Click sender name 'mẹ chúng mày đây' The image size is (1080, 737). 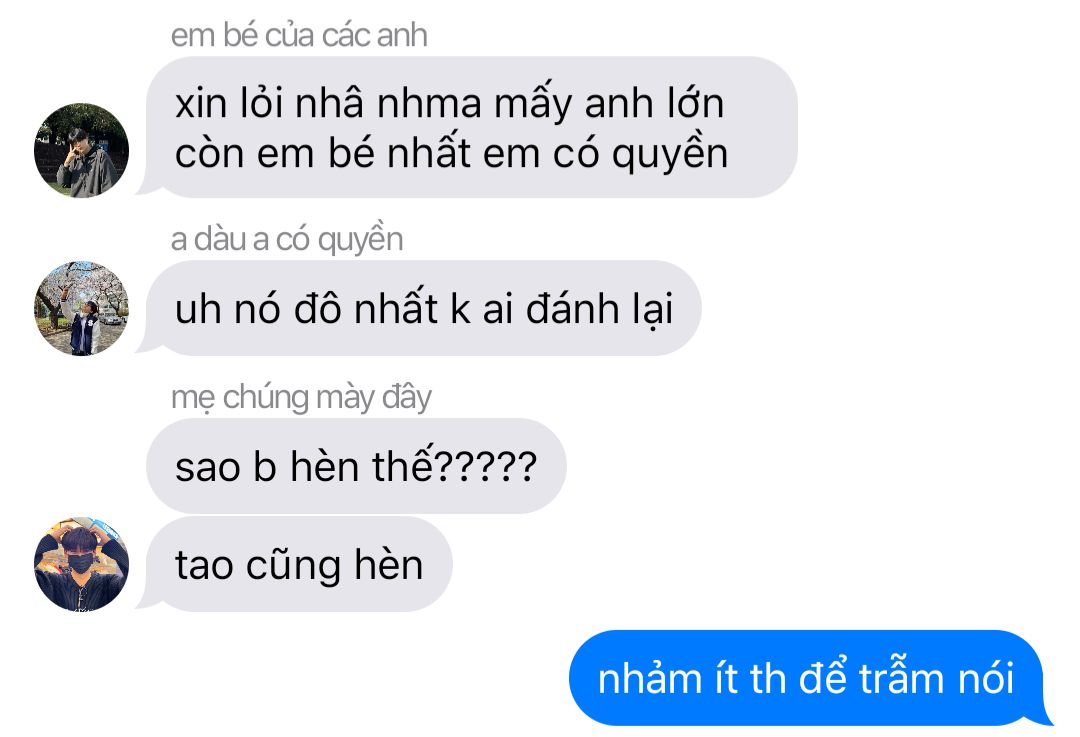point(301,397)
